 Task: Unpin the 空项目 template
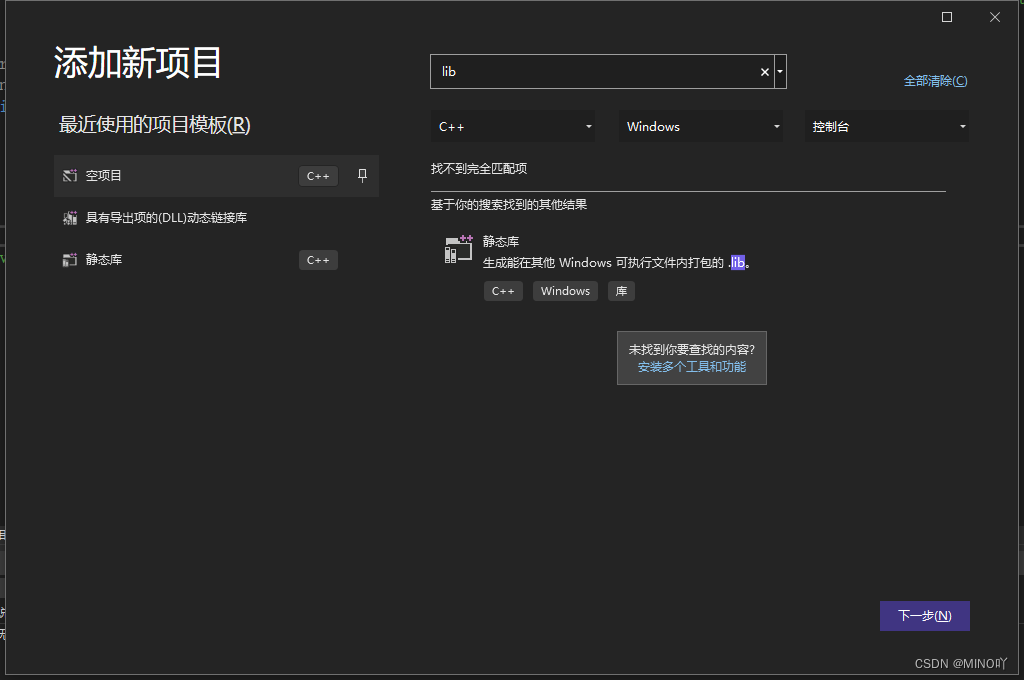pyautogui.click(x=362, y=175)
